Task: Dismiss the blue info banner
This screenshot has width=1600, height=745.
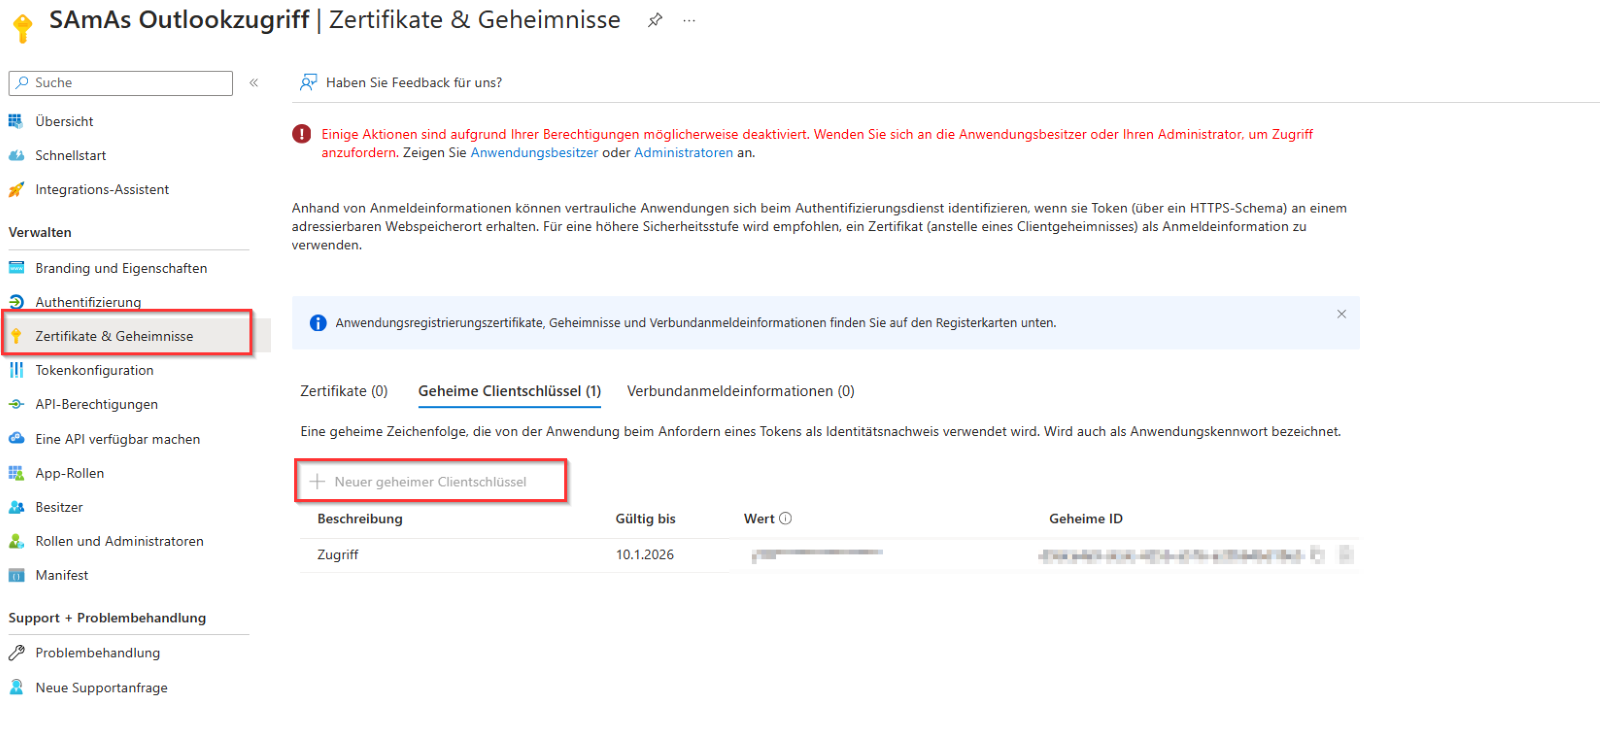Action: pos(1342,314)
